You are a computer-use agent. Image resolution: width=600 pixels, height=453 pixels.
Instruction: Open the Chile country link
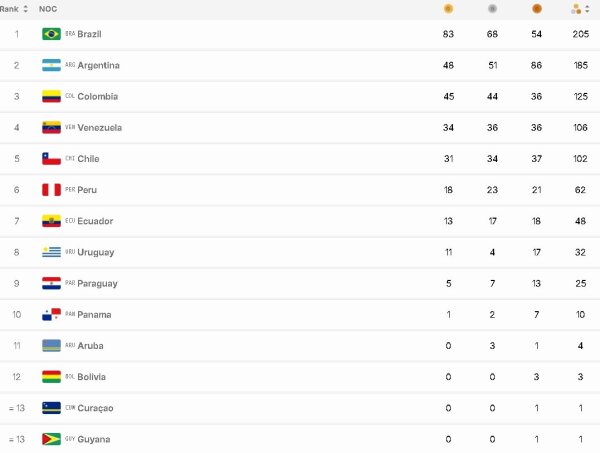click(88, 159)
